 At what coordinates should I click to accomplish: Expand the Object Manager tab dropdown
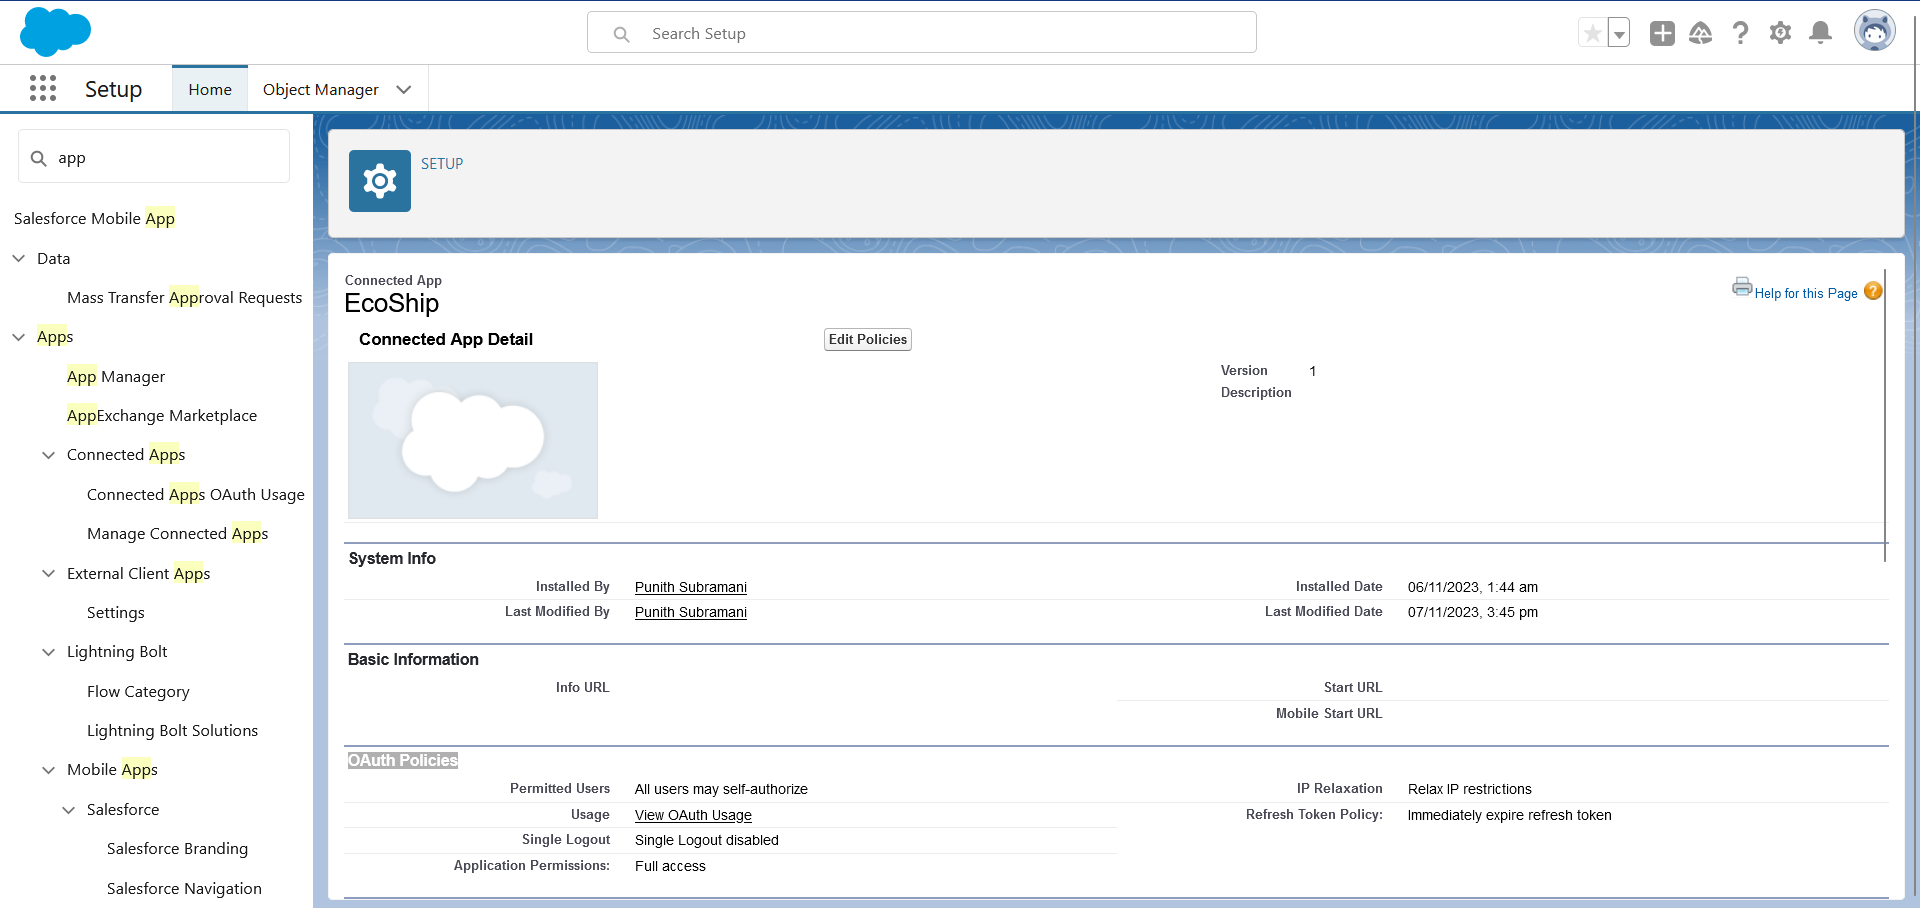pos(404,90)
